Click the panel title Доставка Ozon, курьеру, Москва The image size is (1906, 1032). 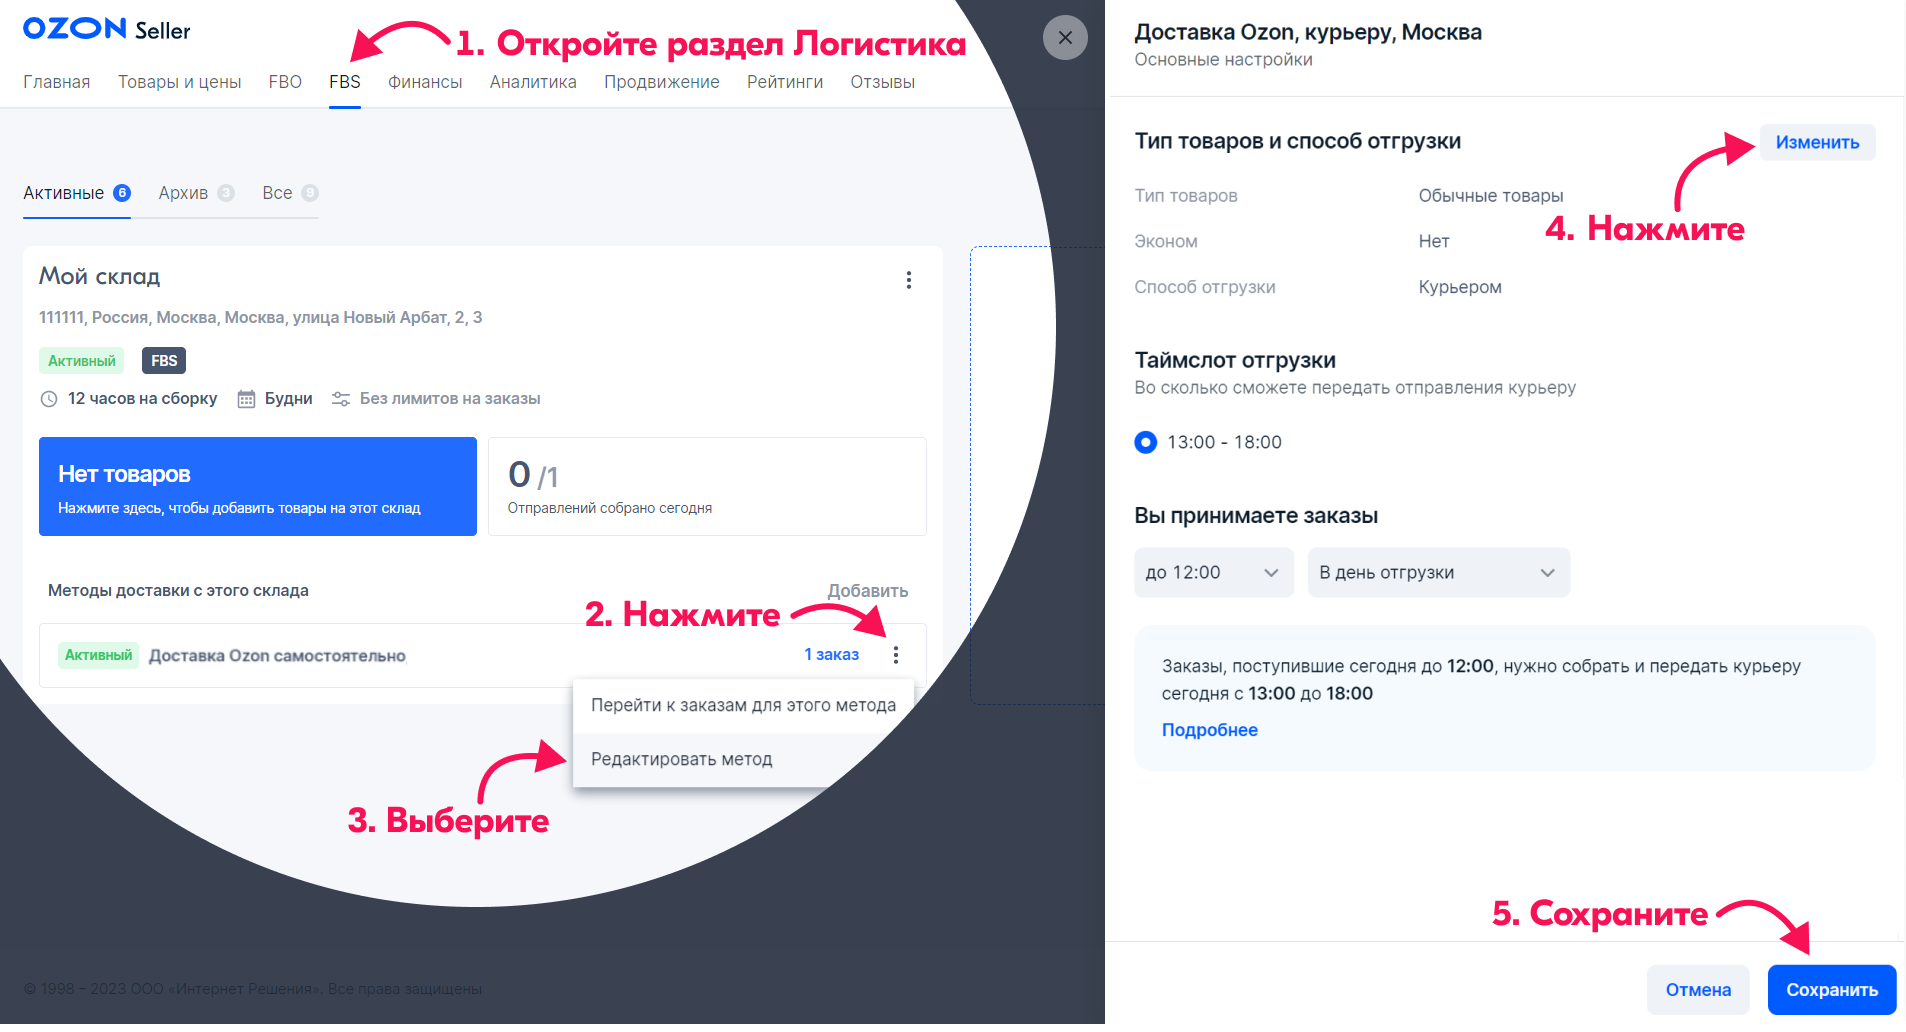1308,32
